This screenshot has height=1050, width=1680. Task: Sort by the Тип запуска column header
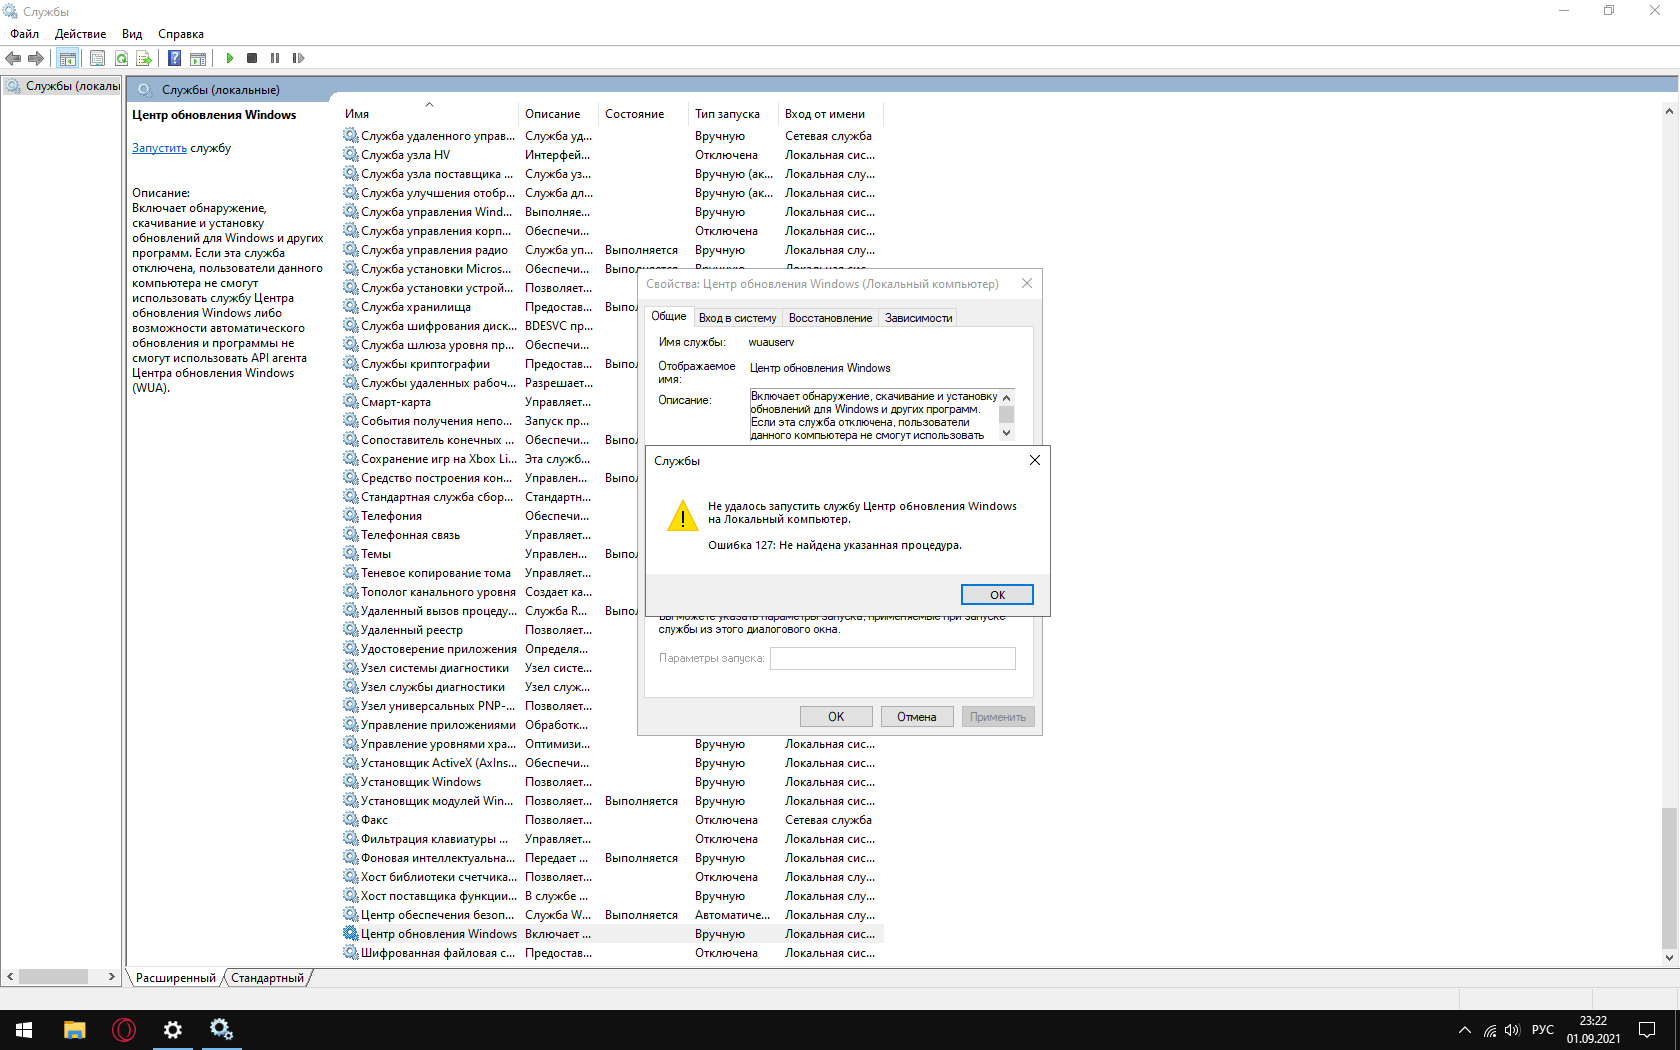[733, 114]
